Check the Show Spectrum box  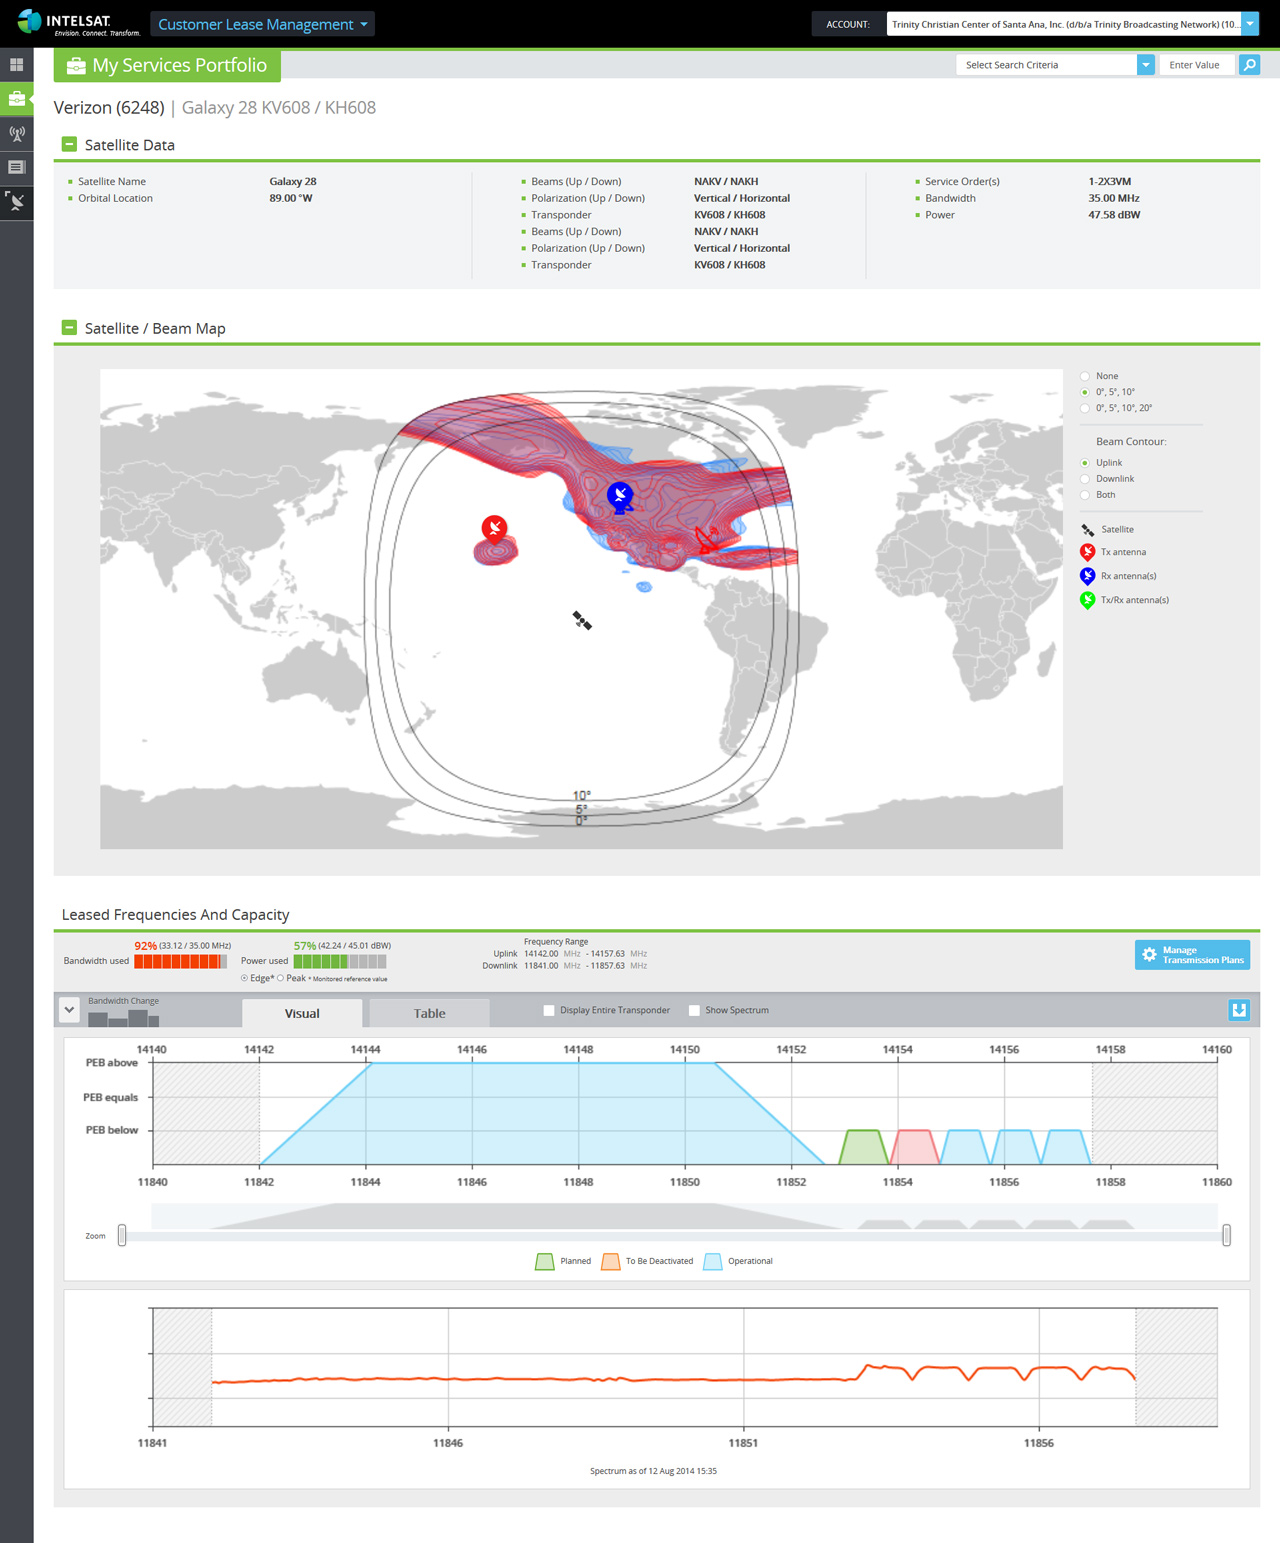pos(694,1010)
